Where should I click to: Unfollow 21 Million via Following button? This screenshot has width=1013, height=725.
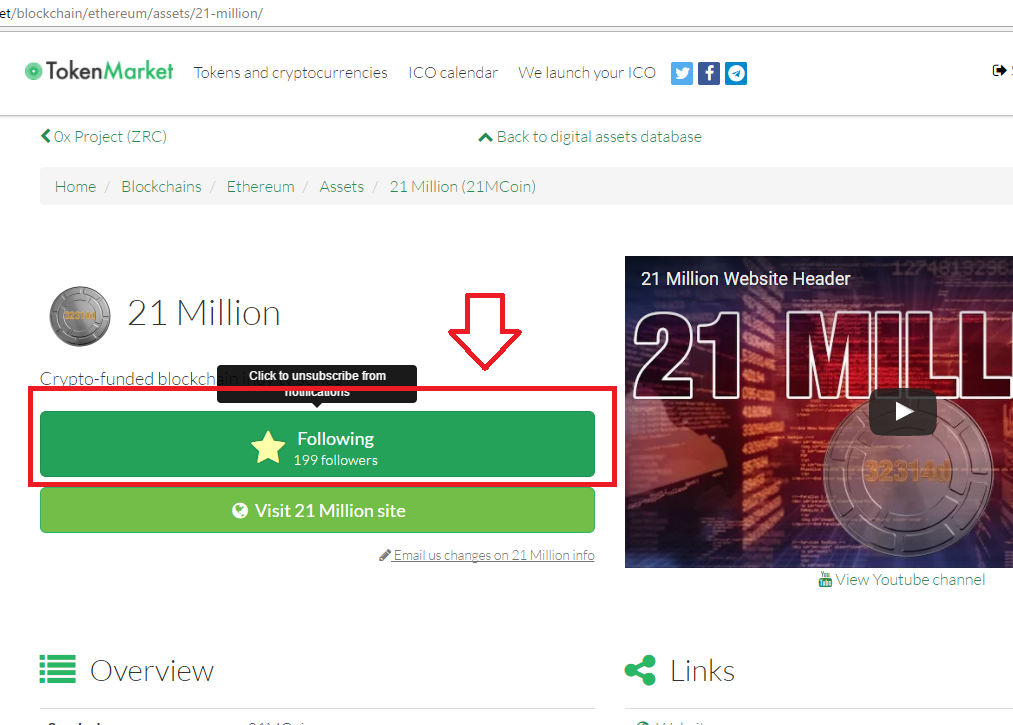317,444
